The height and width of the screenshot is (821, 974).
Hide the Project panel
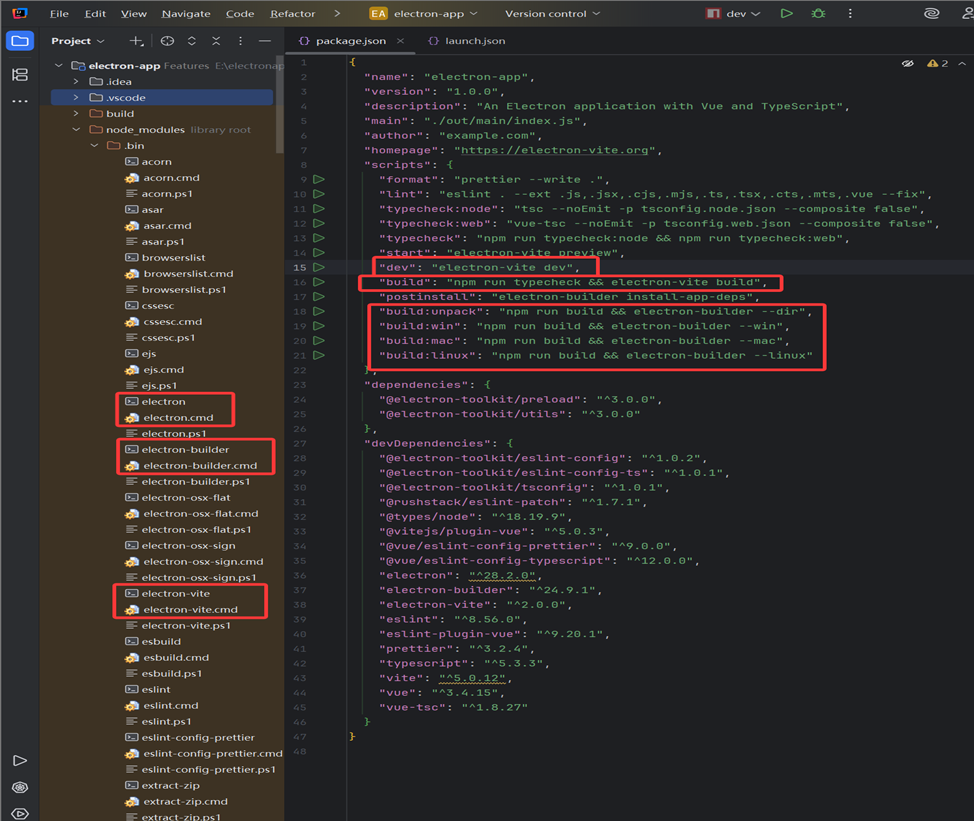click(x=265, y=41)
